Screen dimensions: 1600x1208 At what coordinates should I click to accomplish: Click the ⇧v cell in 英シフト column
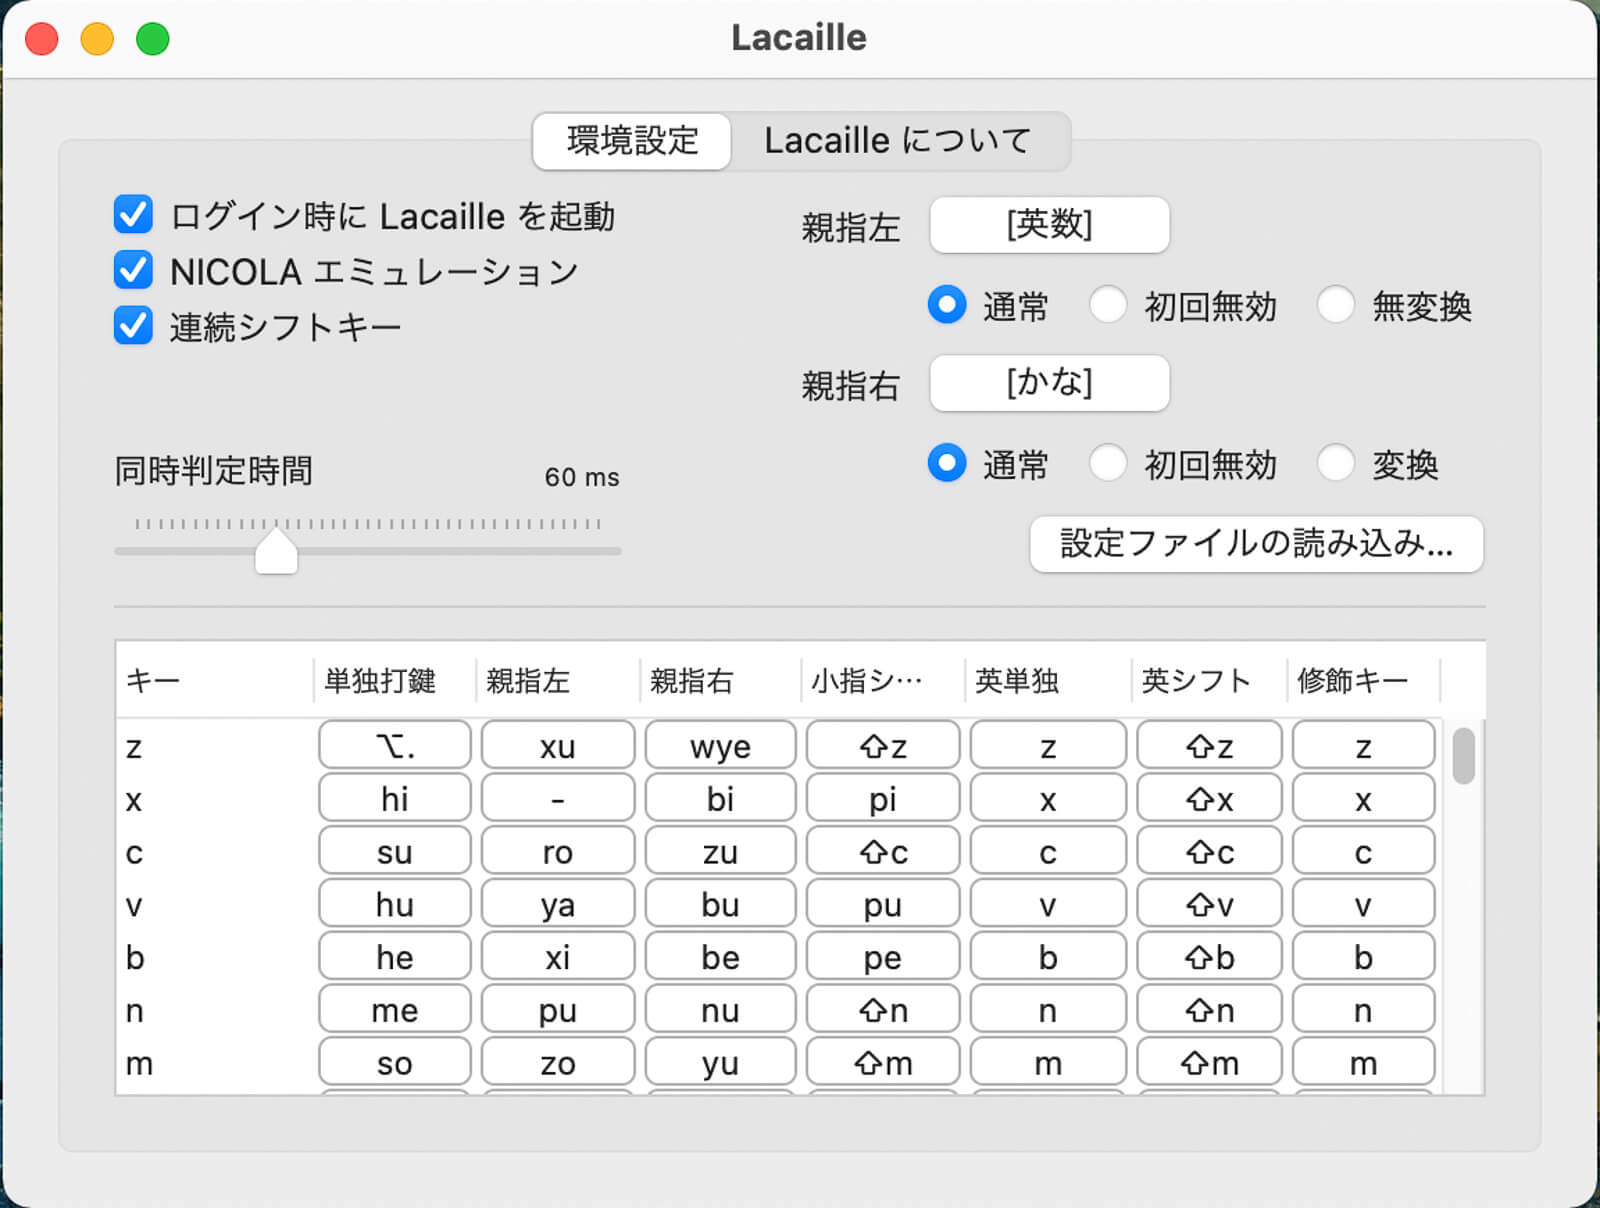point(1209,904)
